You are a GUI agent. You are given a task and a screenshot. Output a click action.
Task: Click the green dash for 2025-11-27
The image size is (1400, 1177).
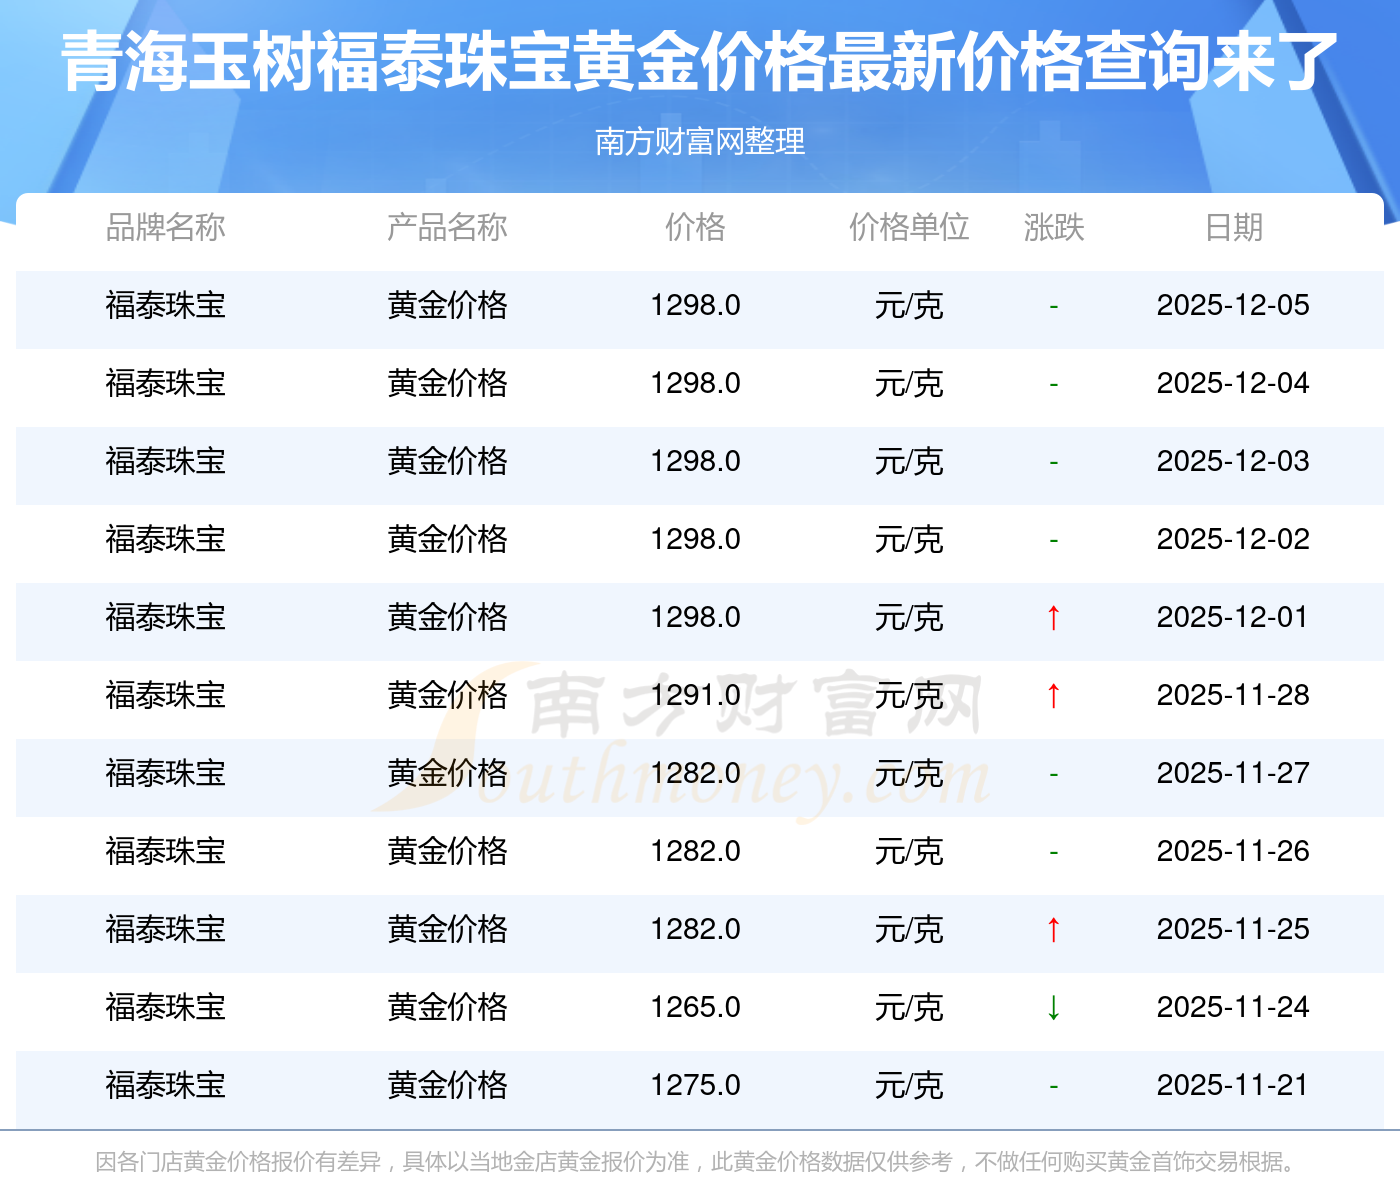(x=1053, y=774)
